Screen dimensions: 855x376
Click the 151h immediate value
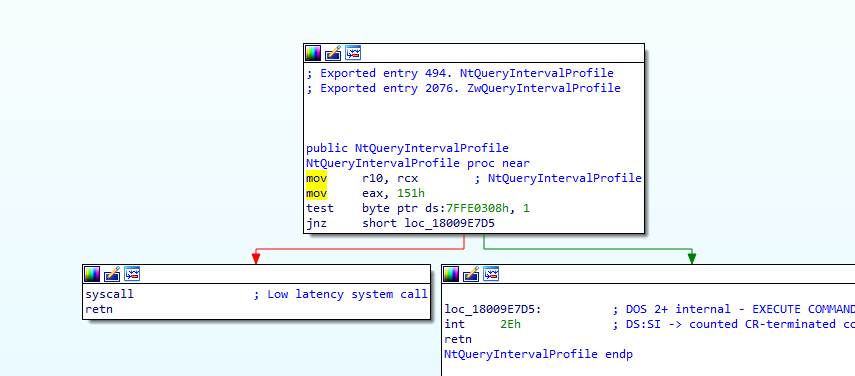(x=411, y=193)
